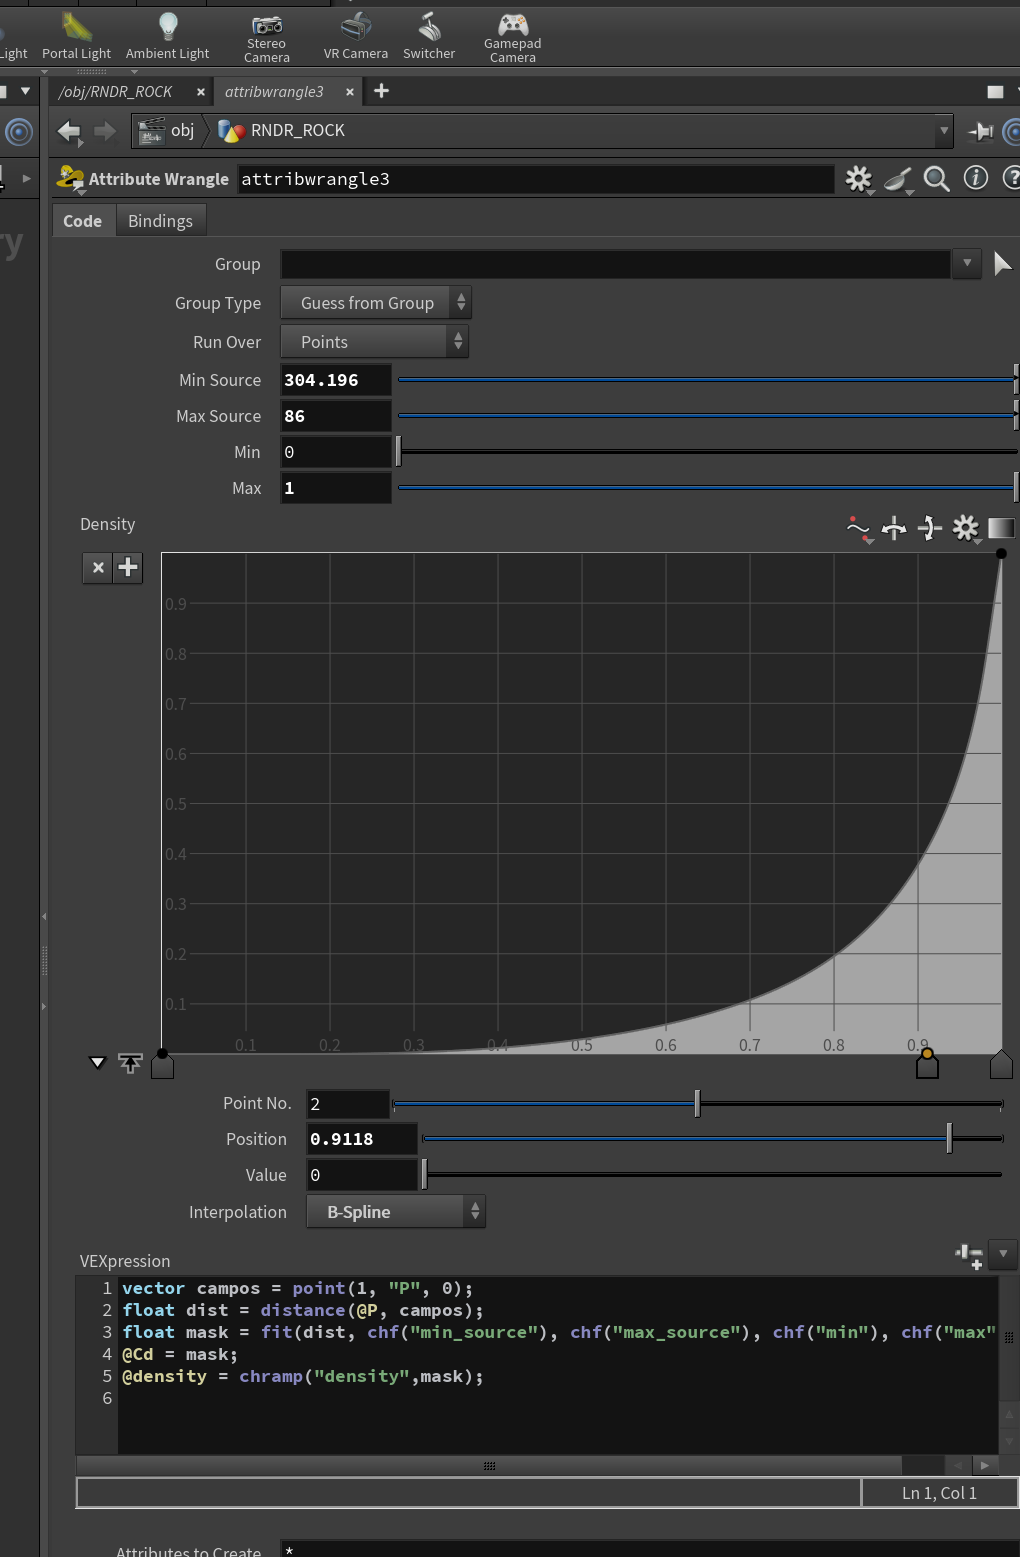
Task: Open the node info icon
Action: (x=975, y=178)
